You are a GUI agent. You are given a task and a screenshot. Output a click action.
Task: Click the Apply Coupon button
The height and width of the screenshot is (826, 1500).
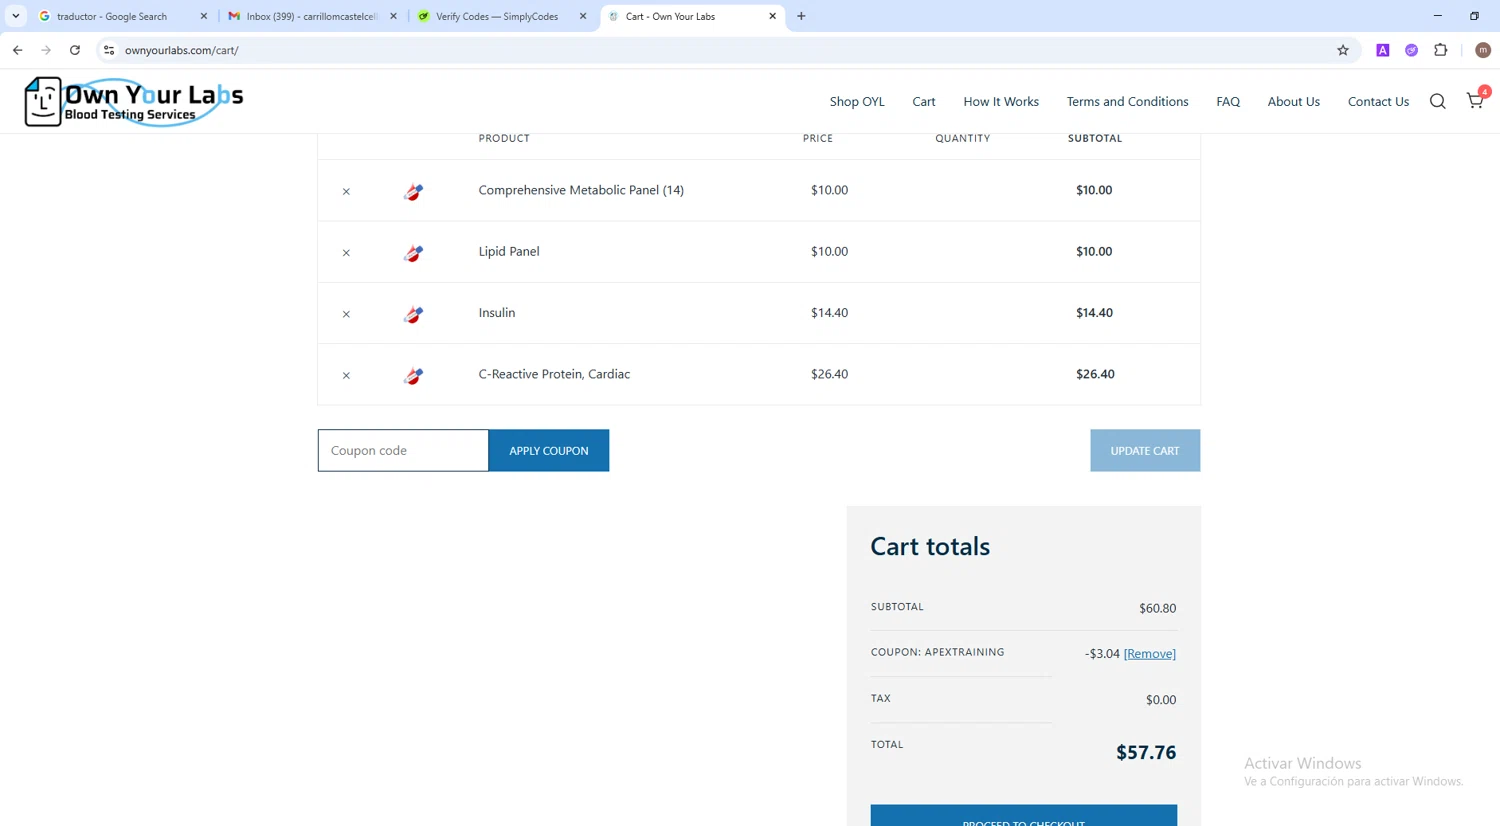click(x=549, y=451)
